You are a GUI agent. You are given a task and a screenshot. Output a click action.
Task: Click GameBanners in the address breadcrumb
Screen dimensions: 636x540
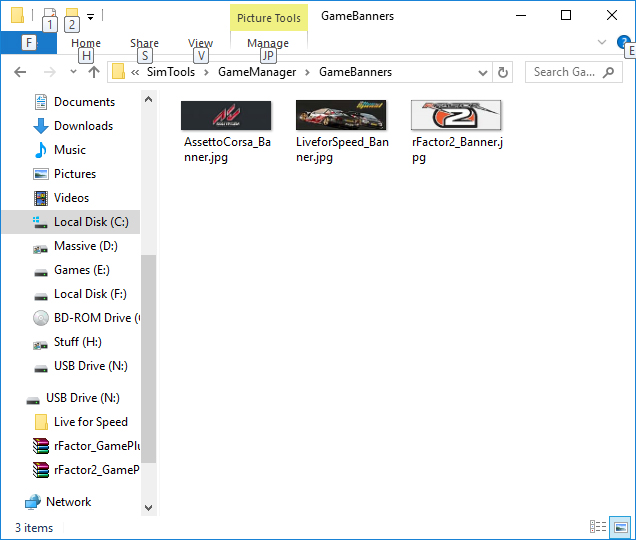355,72
